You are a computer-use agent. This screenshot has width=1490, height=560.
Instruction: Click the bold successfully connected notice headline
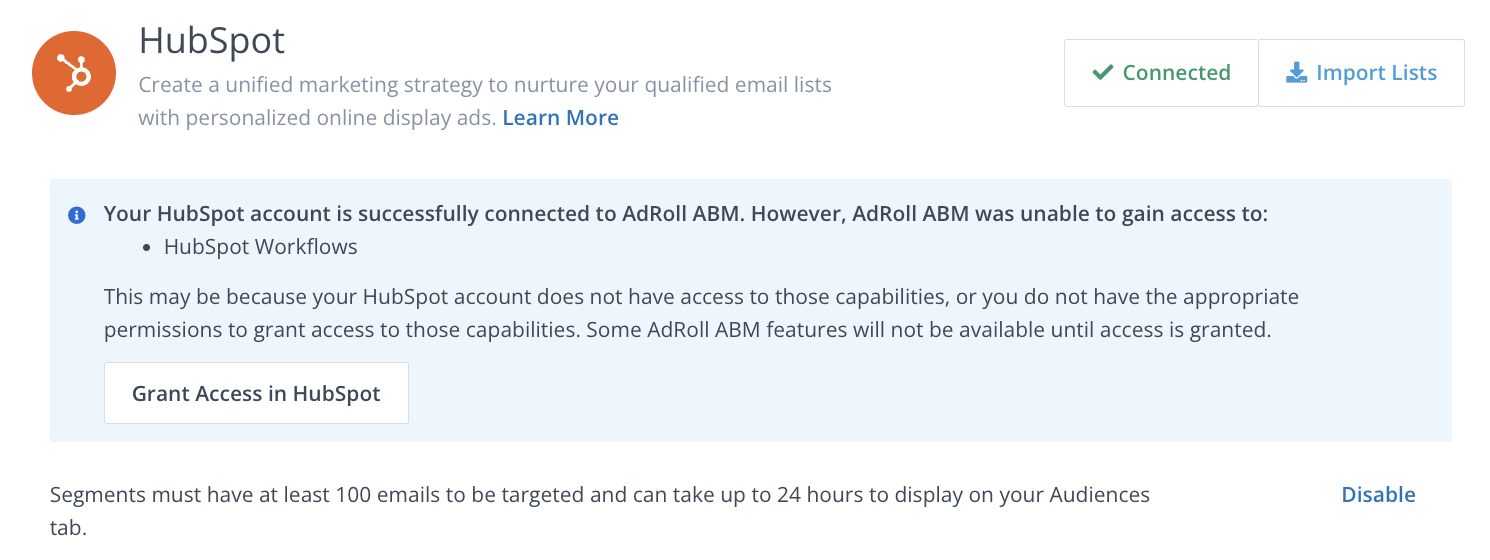(x=685, y=214)
